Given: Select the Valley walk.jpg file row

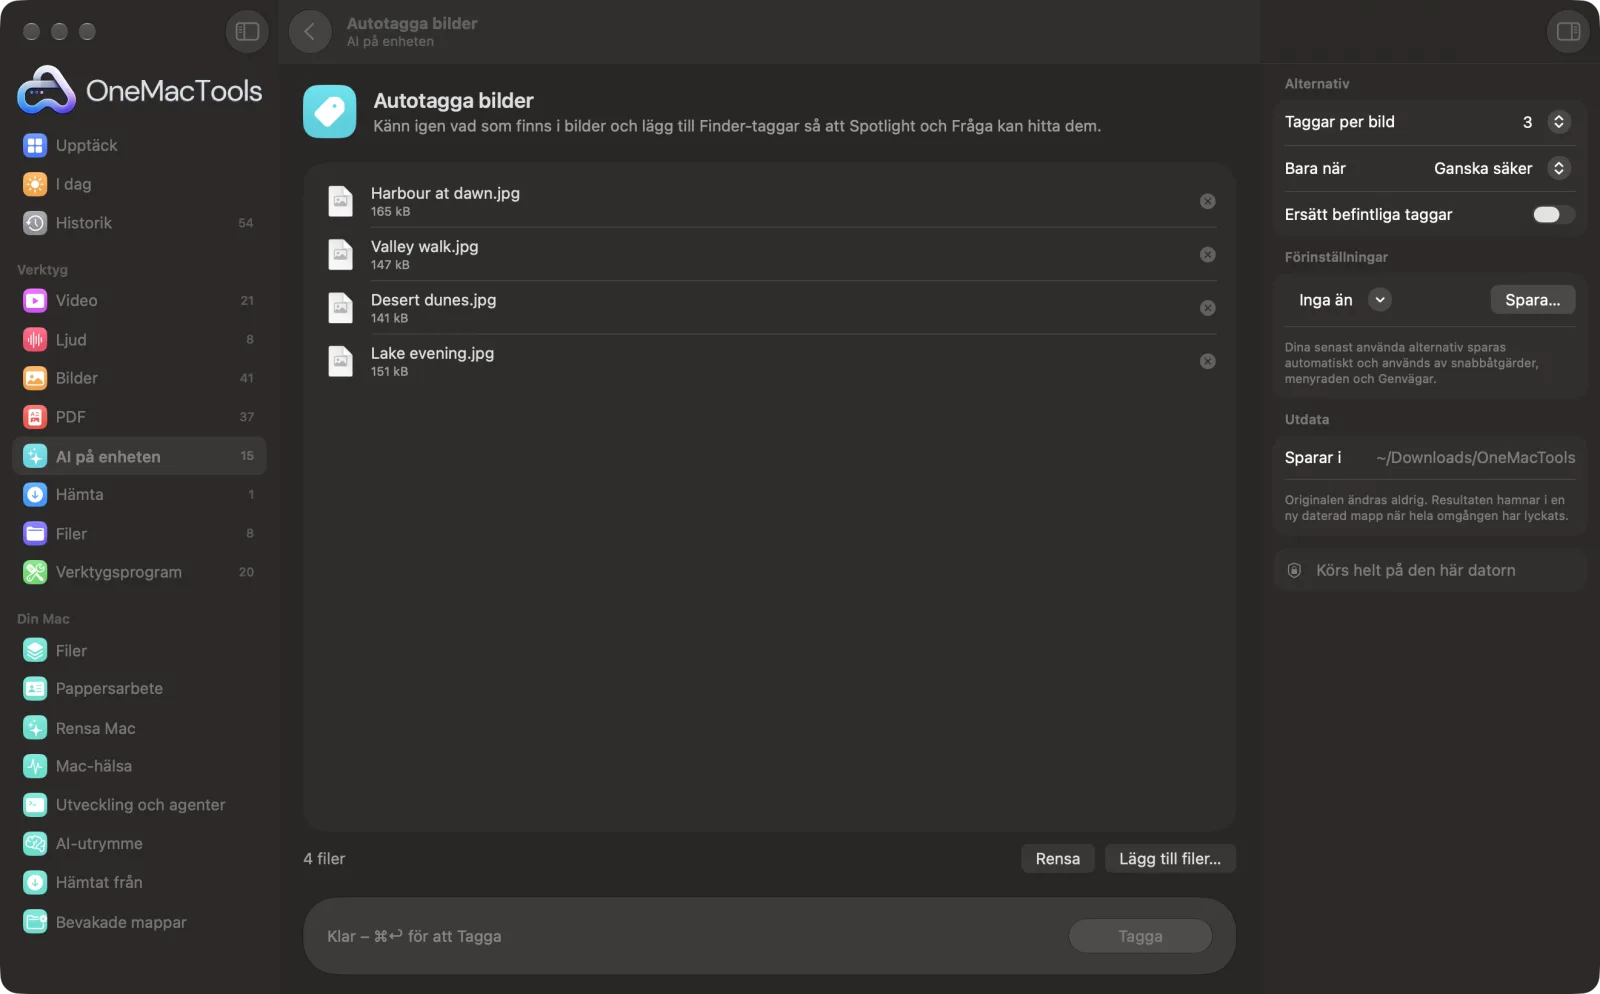Looking at the screenshot, I should tap(769, 254).
